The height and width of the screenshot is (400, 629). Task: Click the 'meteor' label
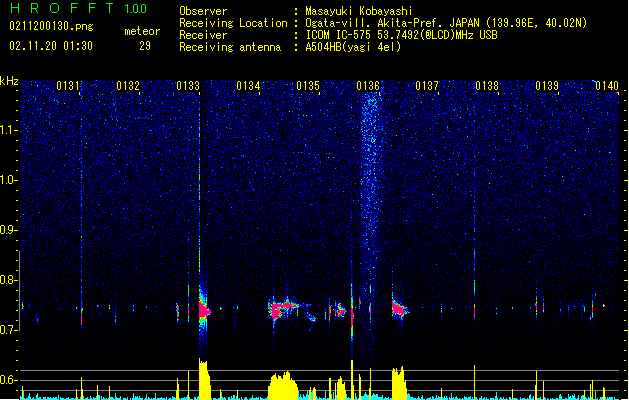coord(142,31)
